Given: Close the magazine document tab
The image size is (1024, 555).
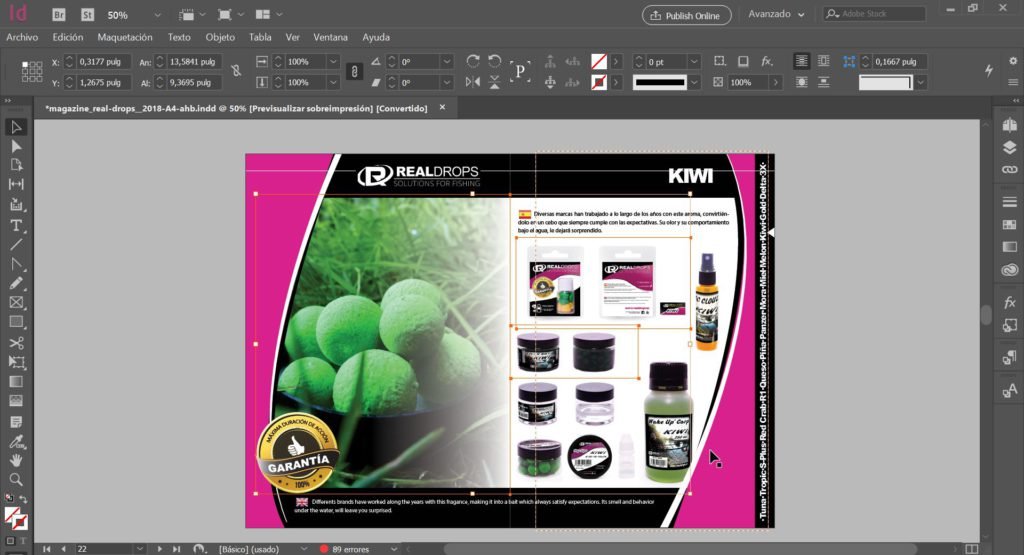Looking at the screenshot, I should pos(442,107).
